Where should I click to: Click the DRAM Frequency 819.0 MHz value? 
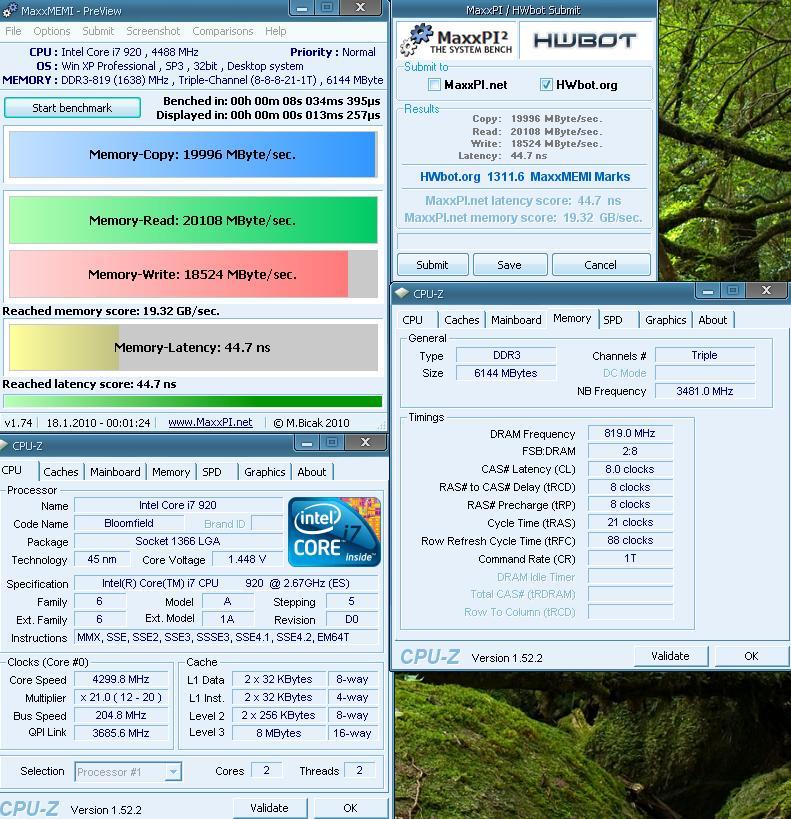point(630,433)
